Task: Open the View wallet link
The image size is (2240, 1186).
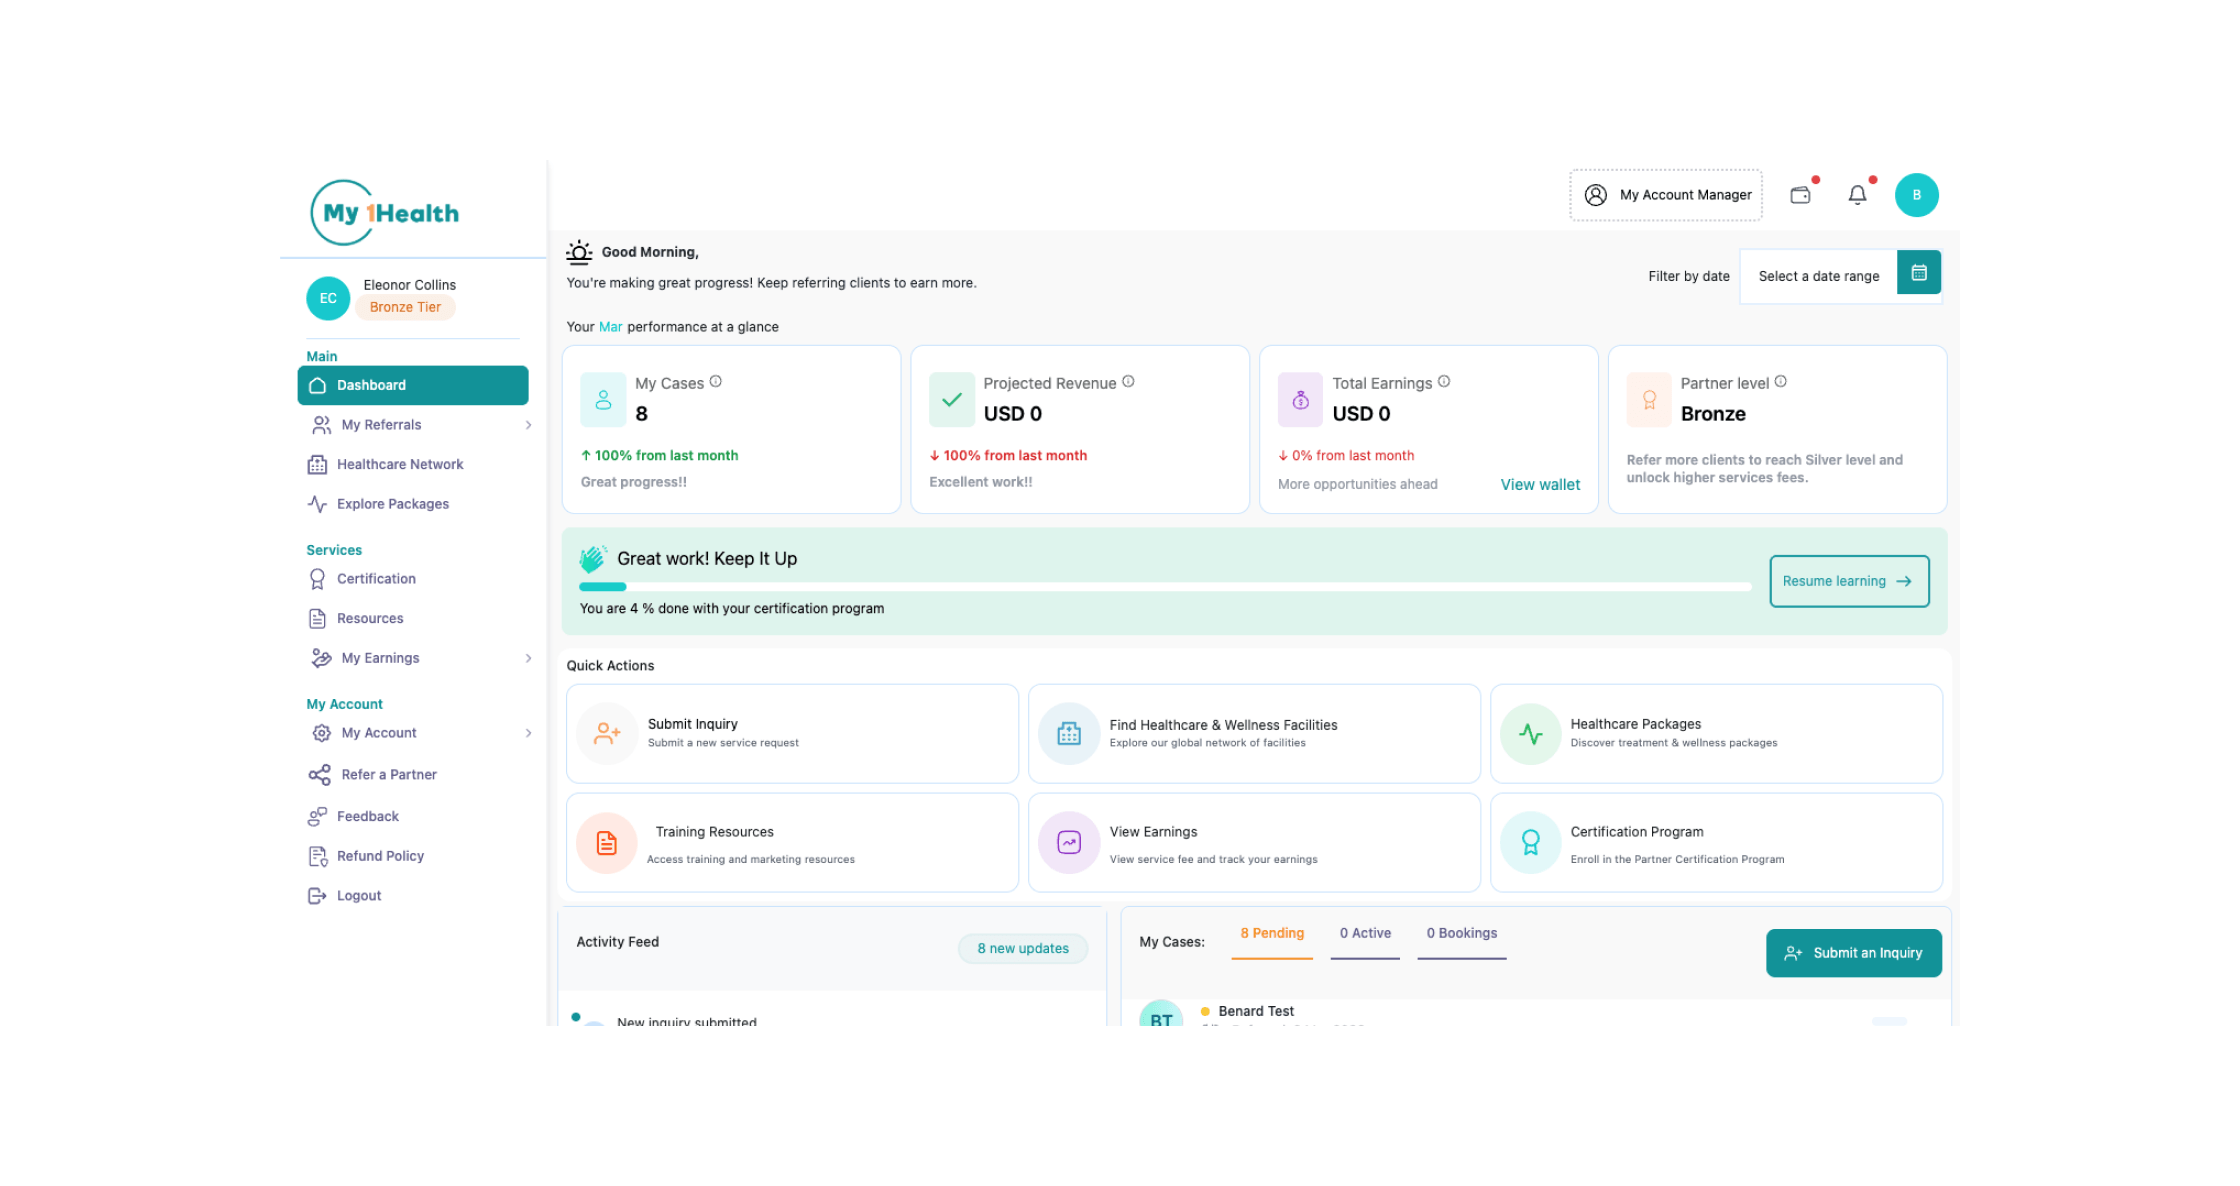Action: [x=1540, y=485]
